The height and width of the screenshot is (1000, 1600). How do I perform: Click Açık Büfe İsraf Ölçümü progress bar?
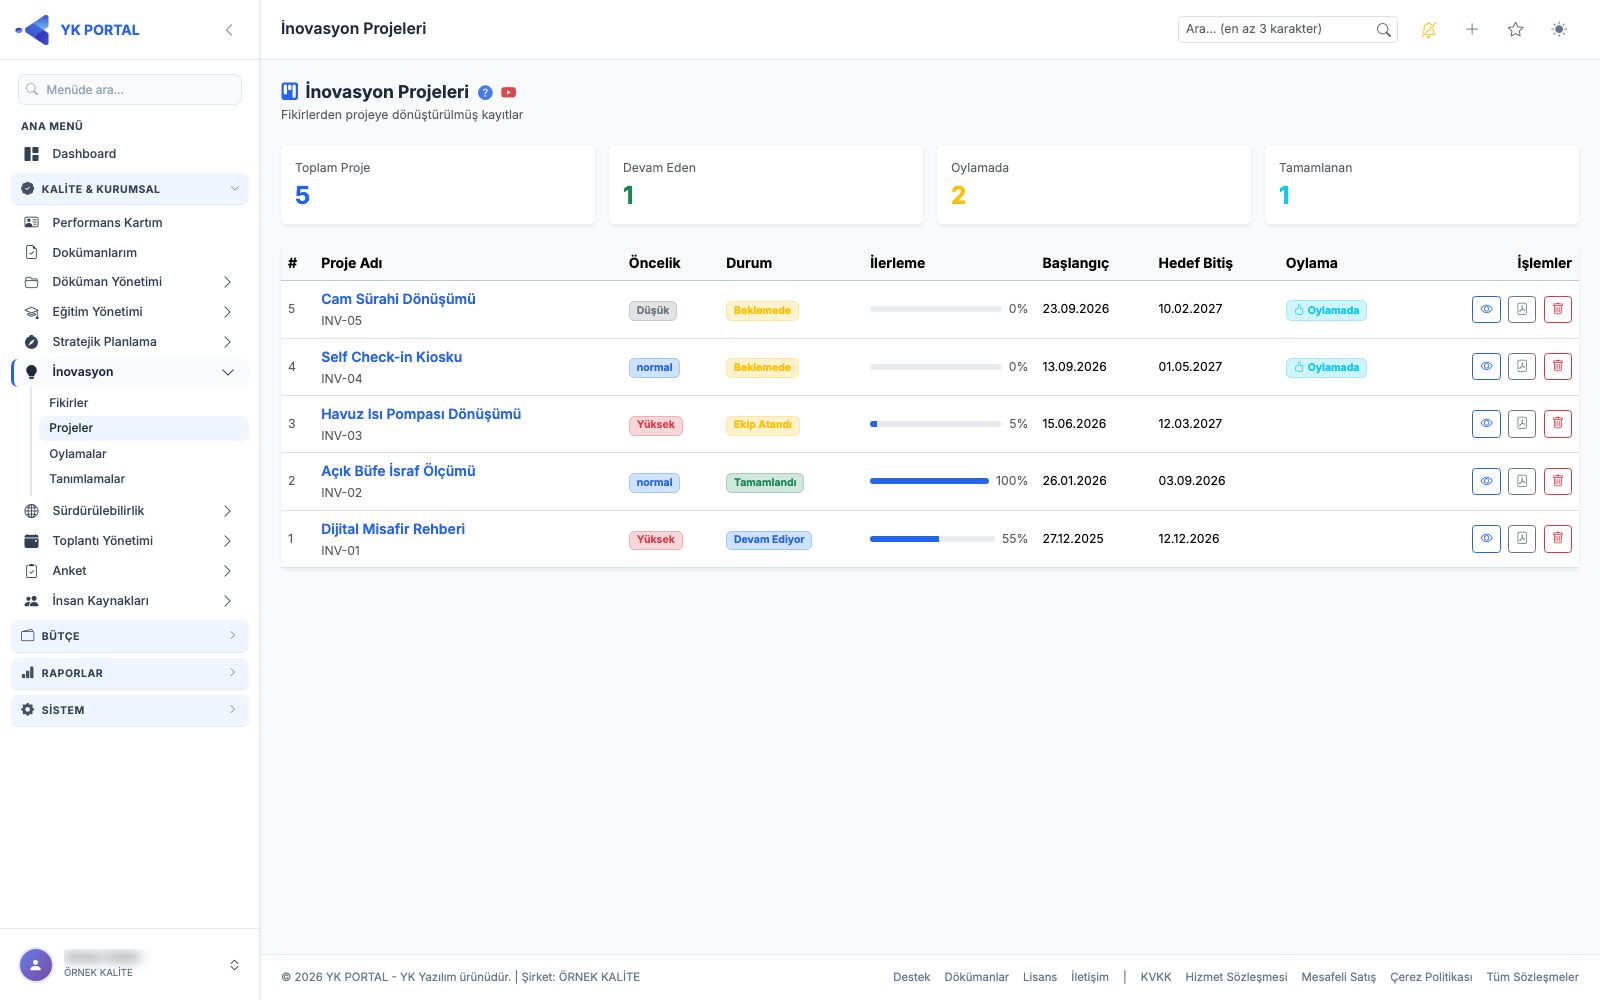tap(930, 481)
